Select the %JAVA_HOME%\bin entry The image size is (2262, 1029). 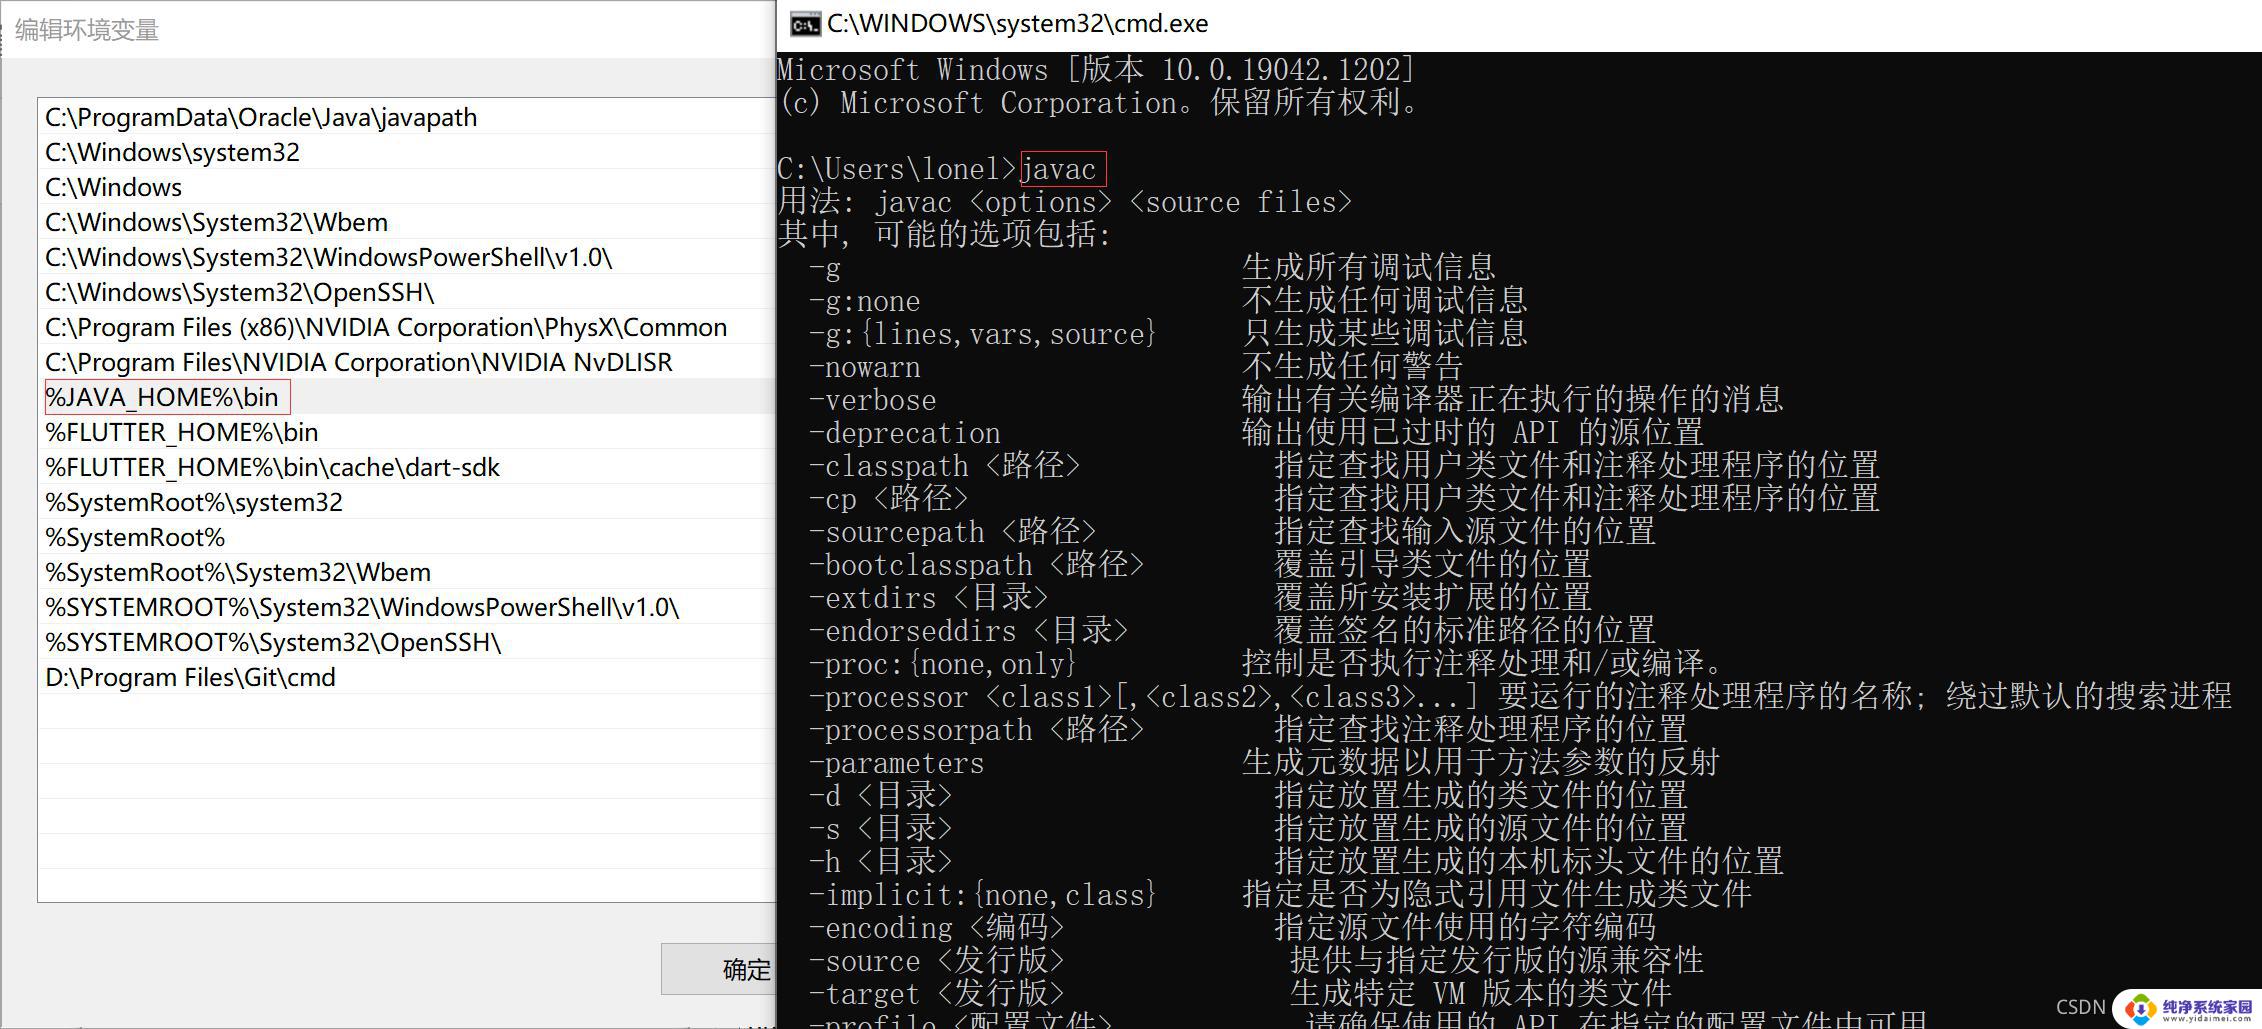pos(406,397)
